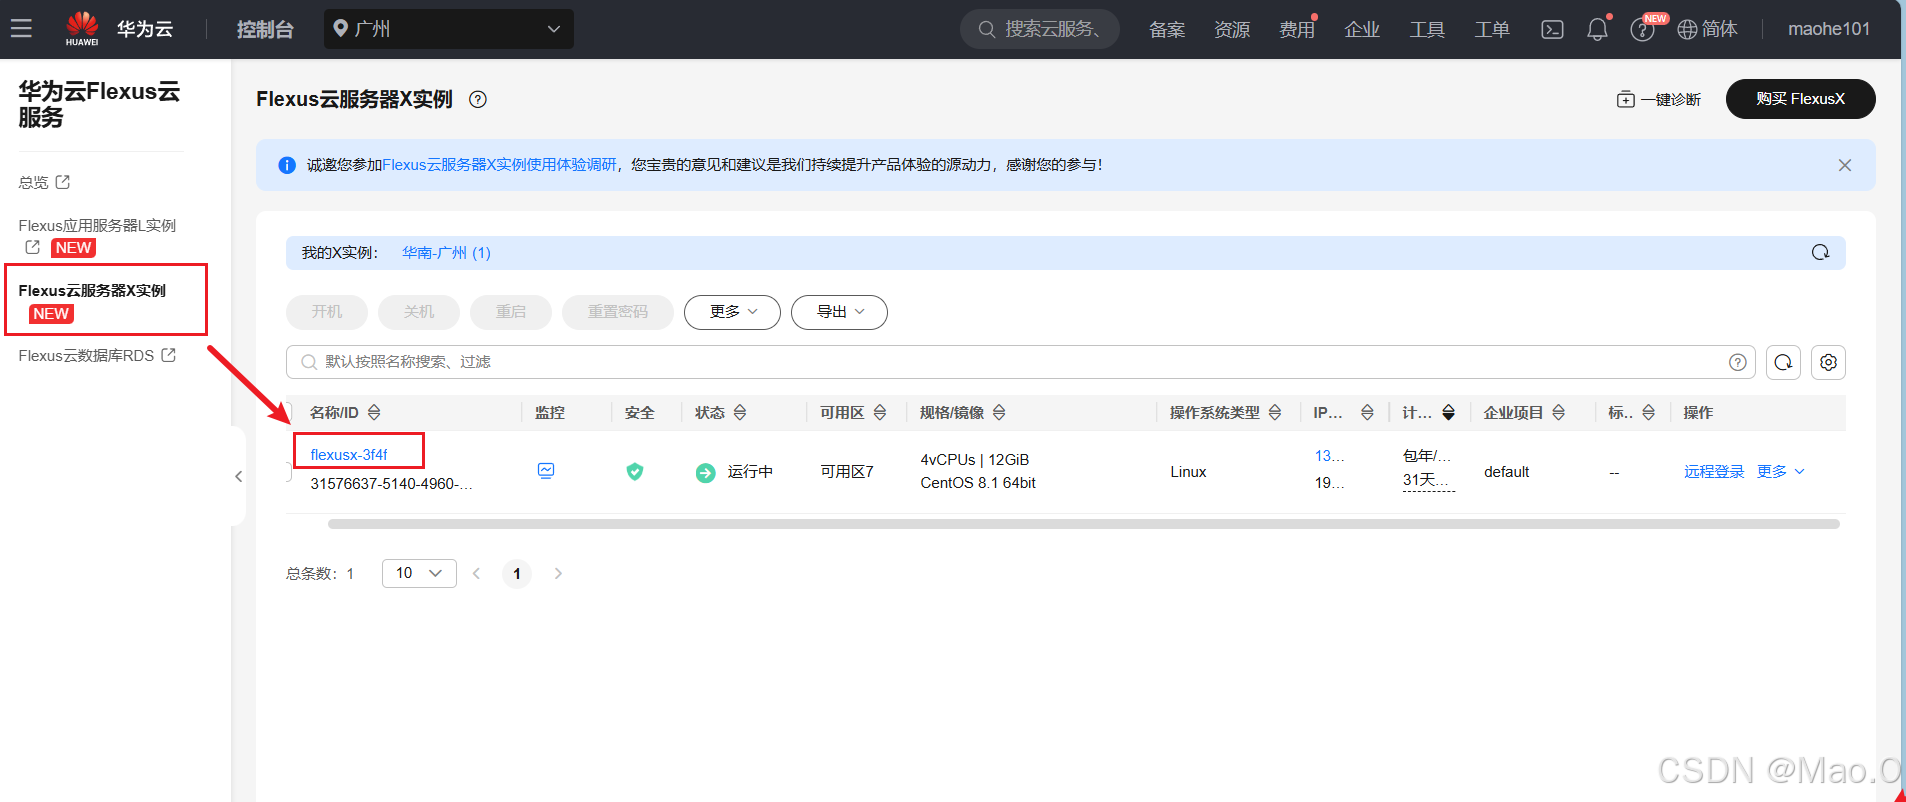Sort by 可用区 column
Image resolution: width=1906 pixels, height=802 pixels.
click(x=880, y=412)
